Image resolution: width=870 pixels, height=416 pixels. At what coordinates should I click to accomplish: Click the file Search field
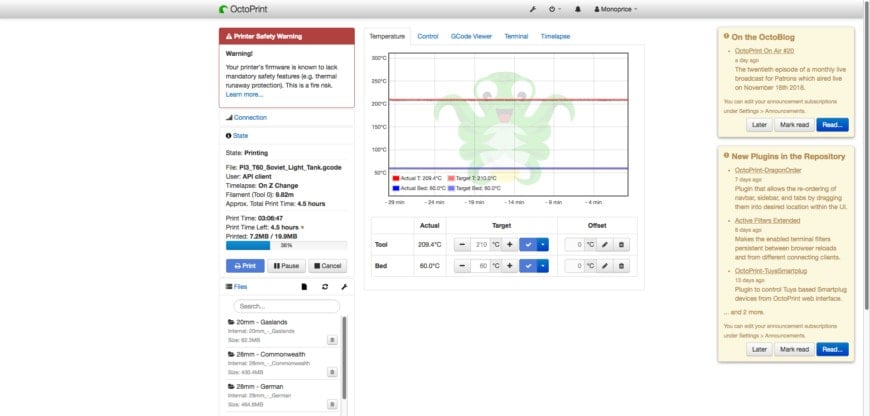point(286,306)
